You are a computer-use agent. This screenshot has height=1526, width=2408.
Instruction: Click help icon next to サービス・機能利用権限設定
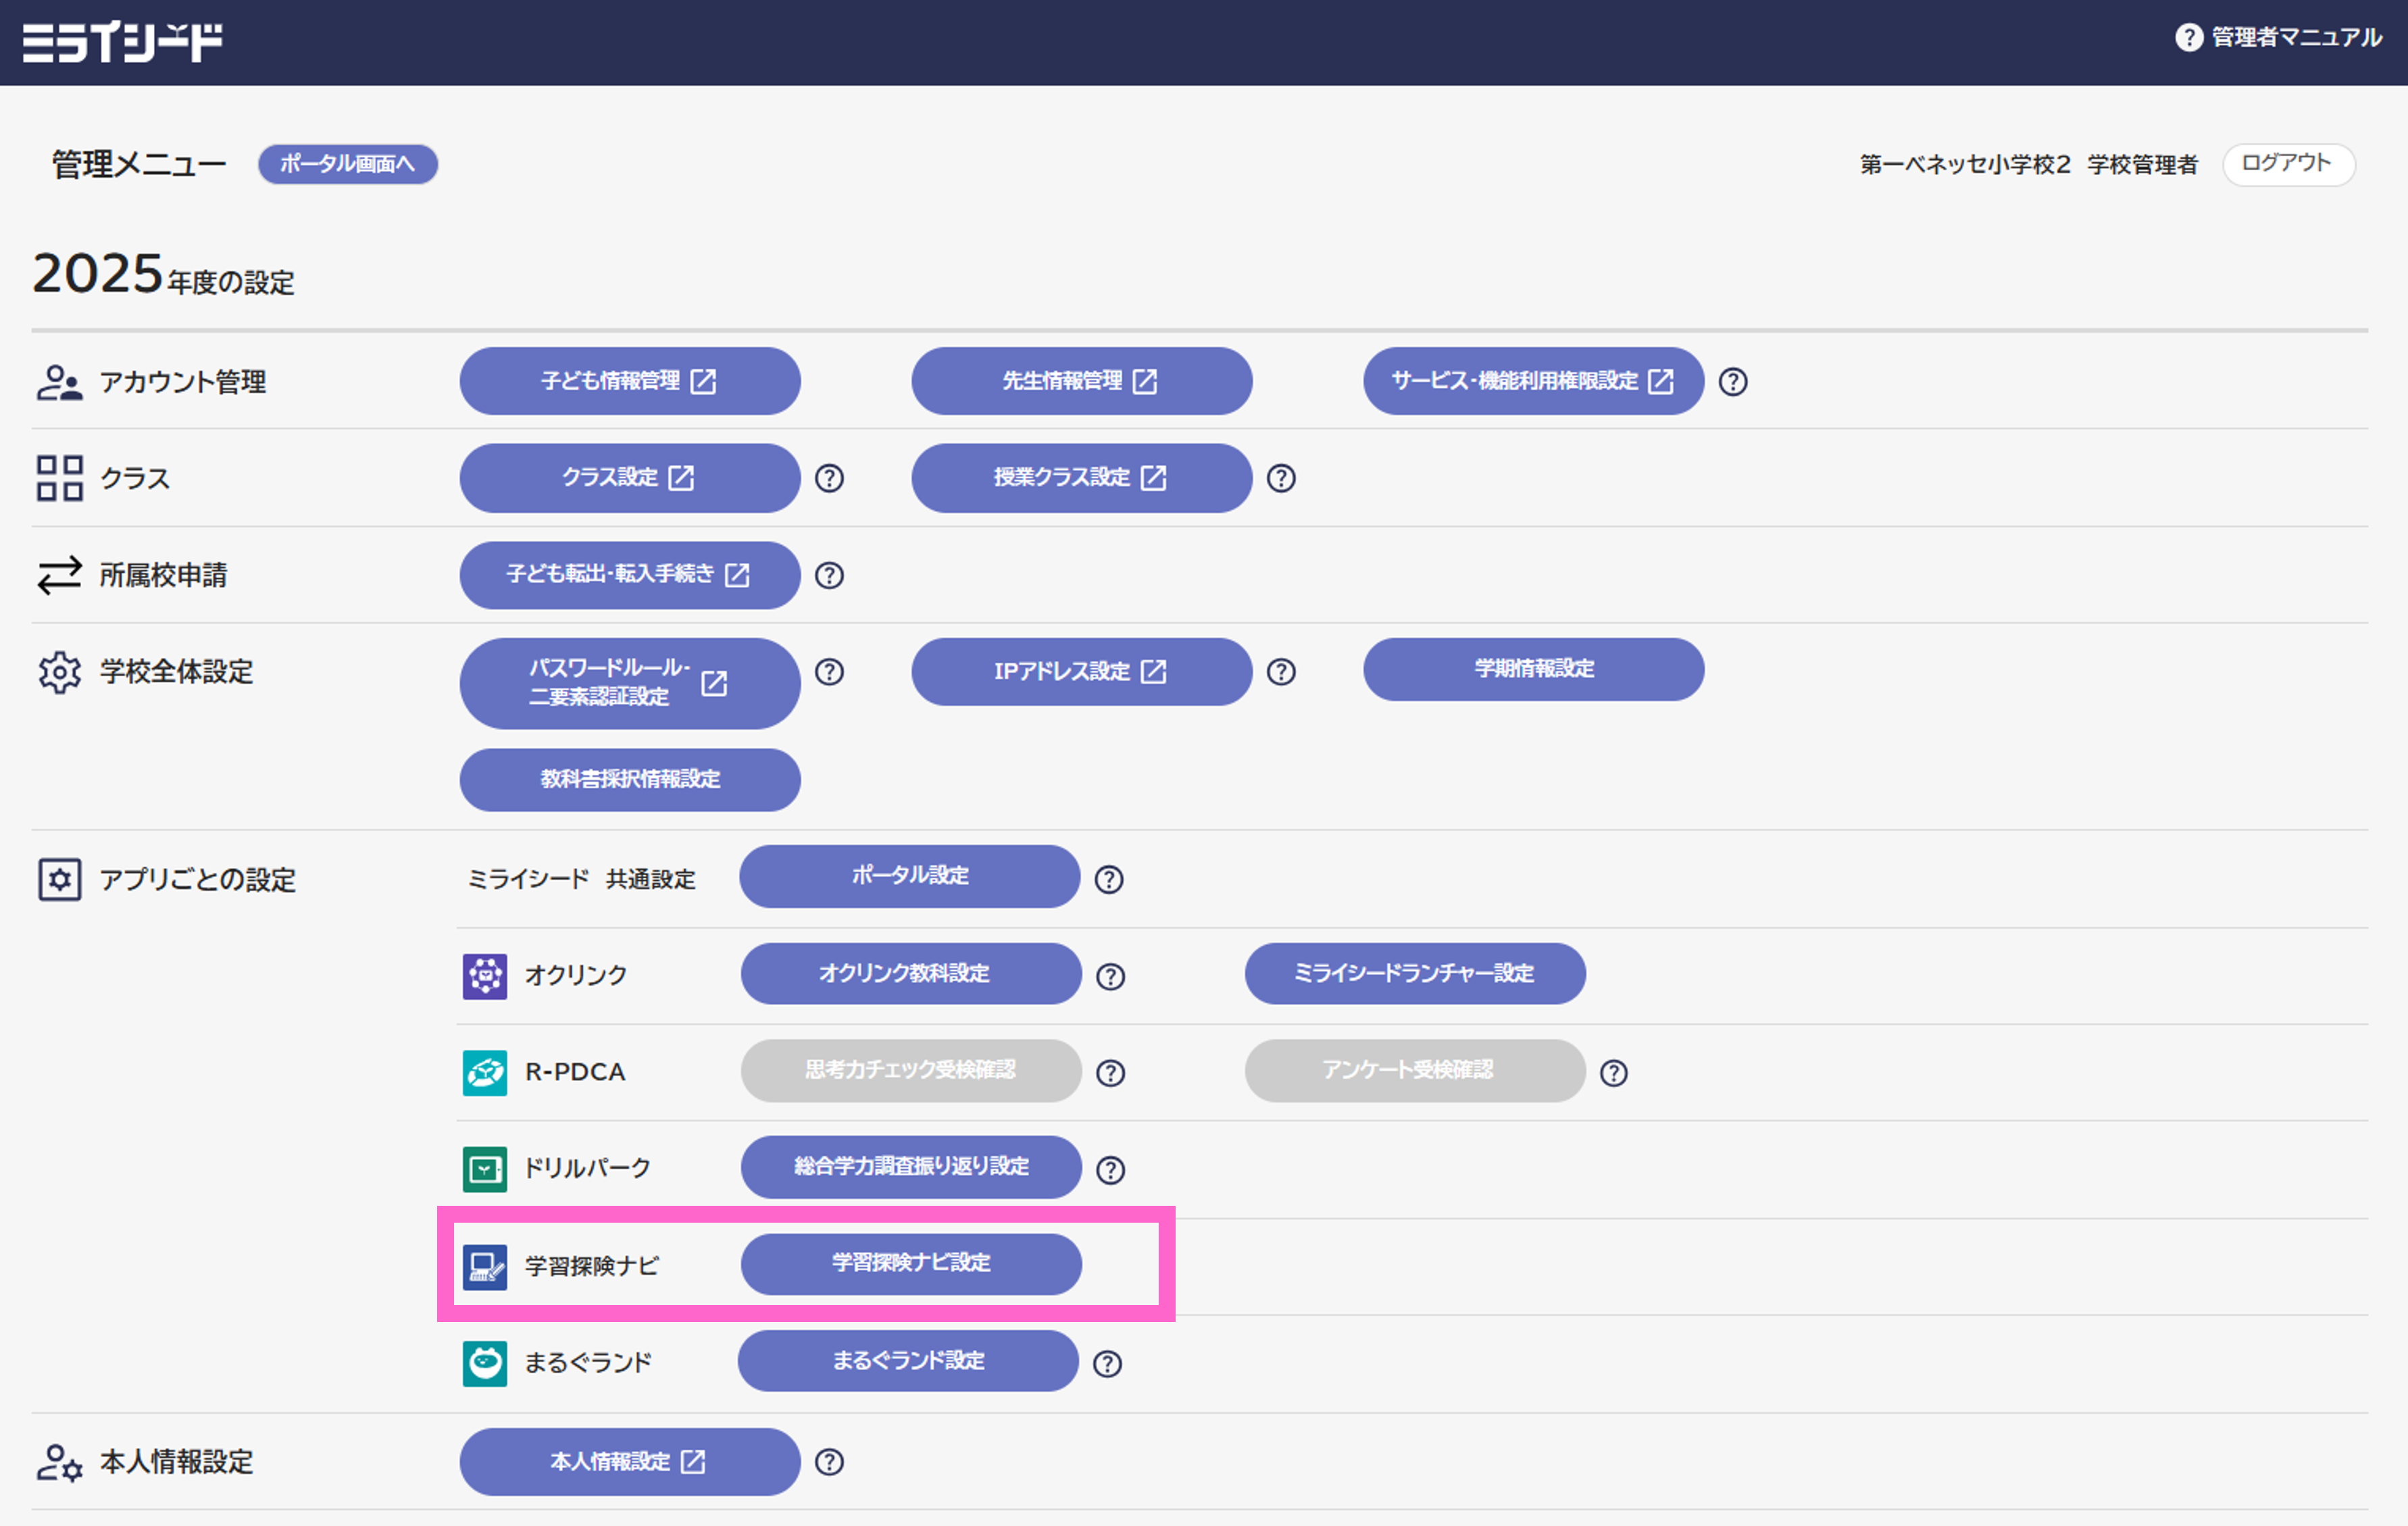coord(1732,381)
